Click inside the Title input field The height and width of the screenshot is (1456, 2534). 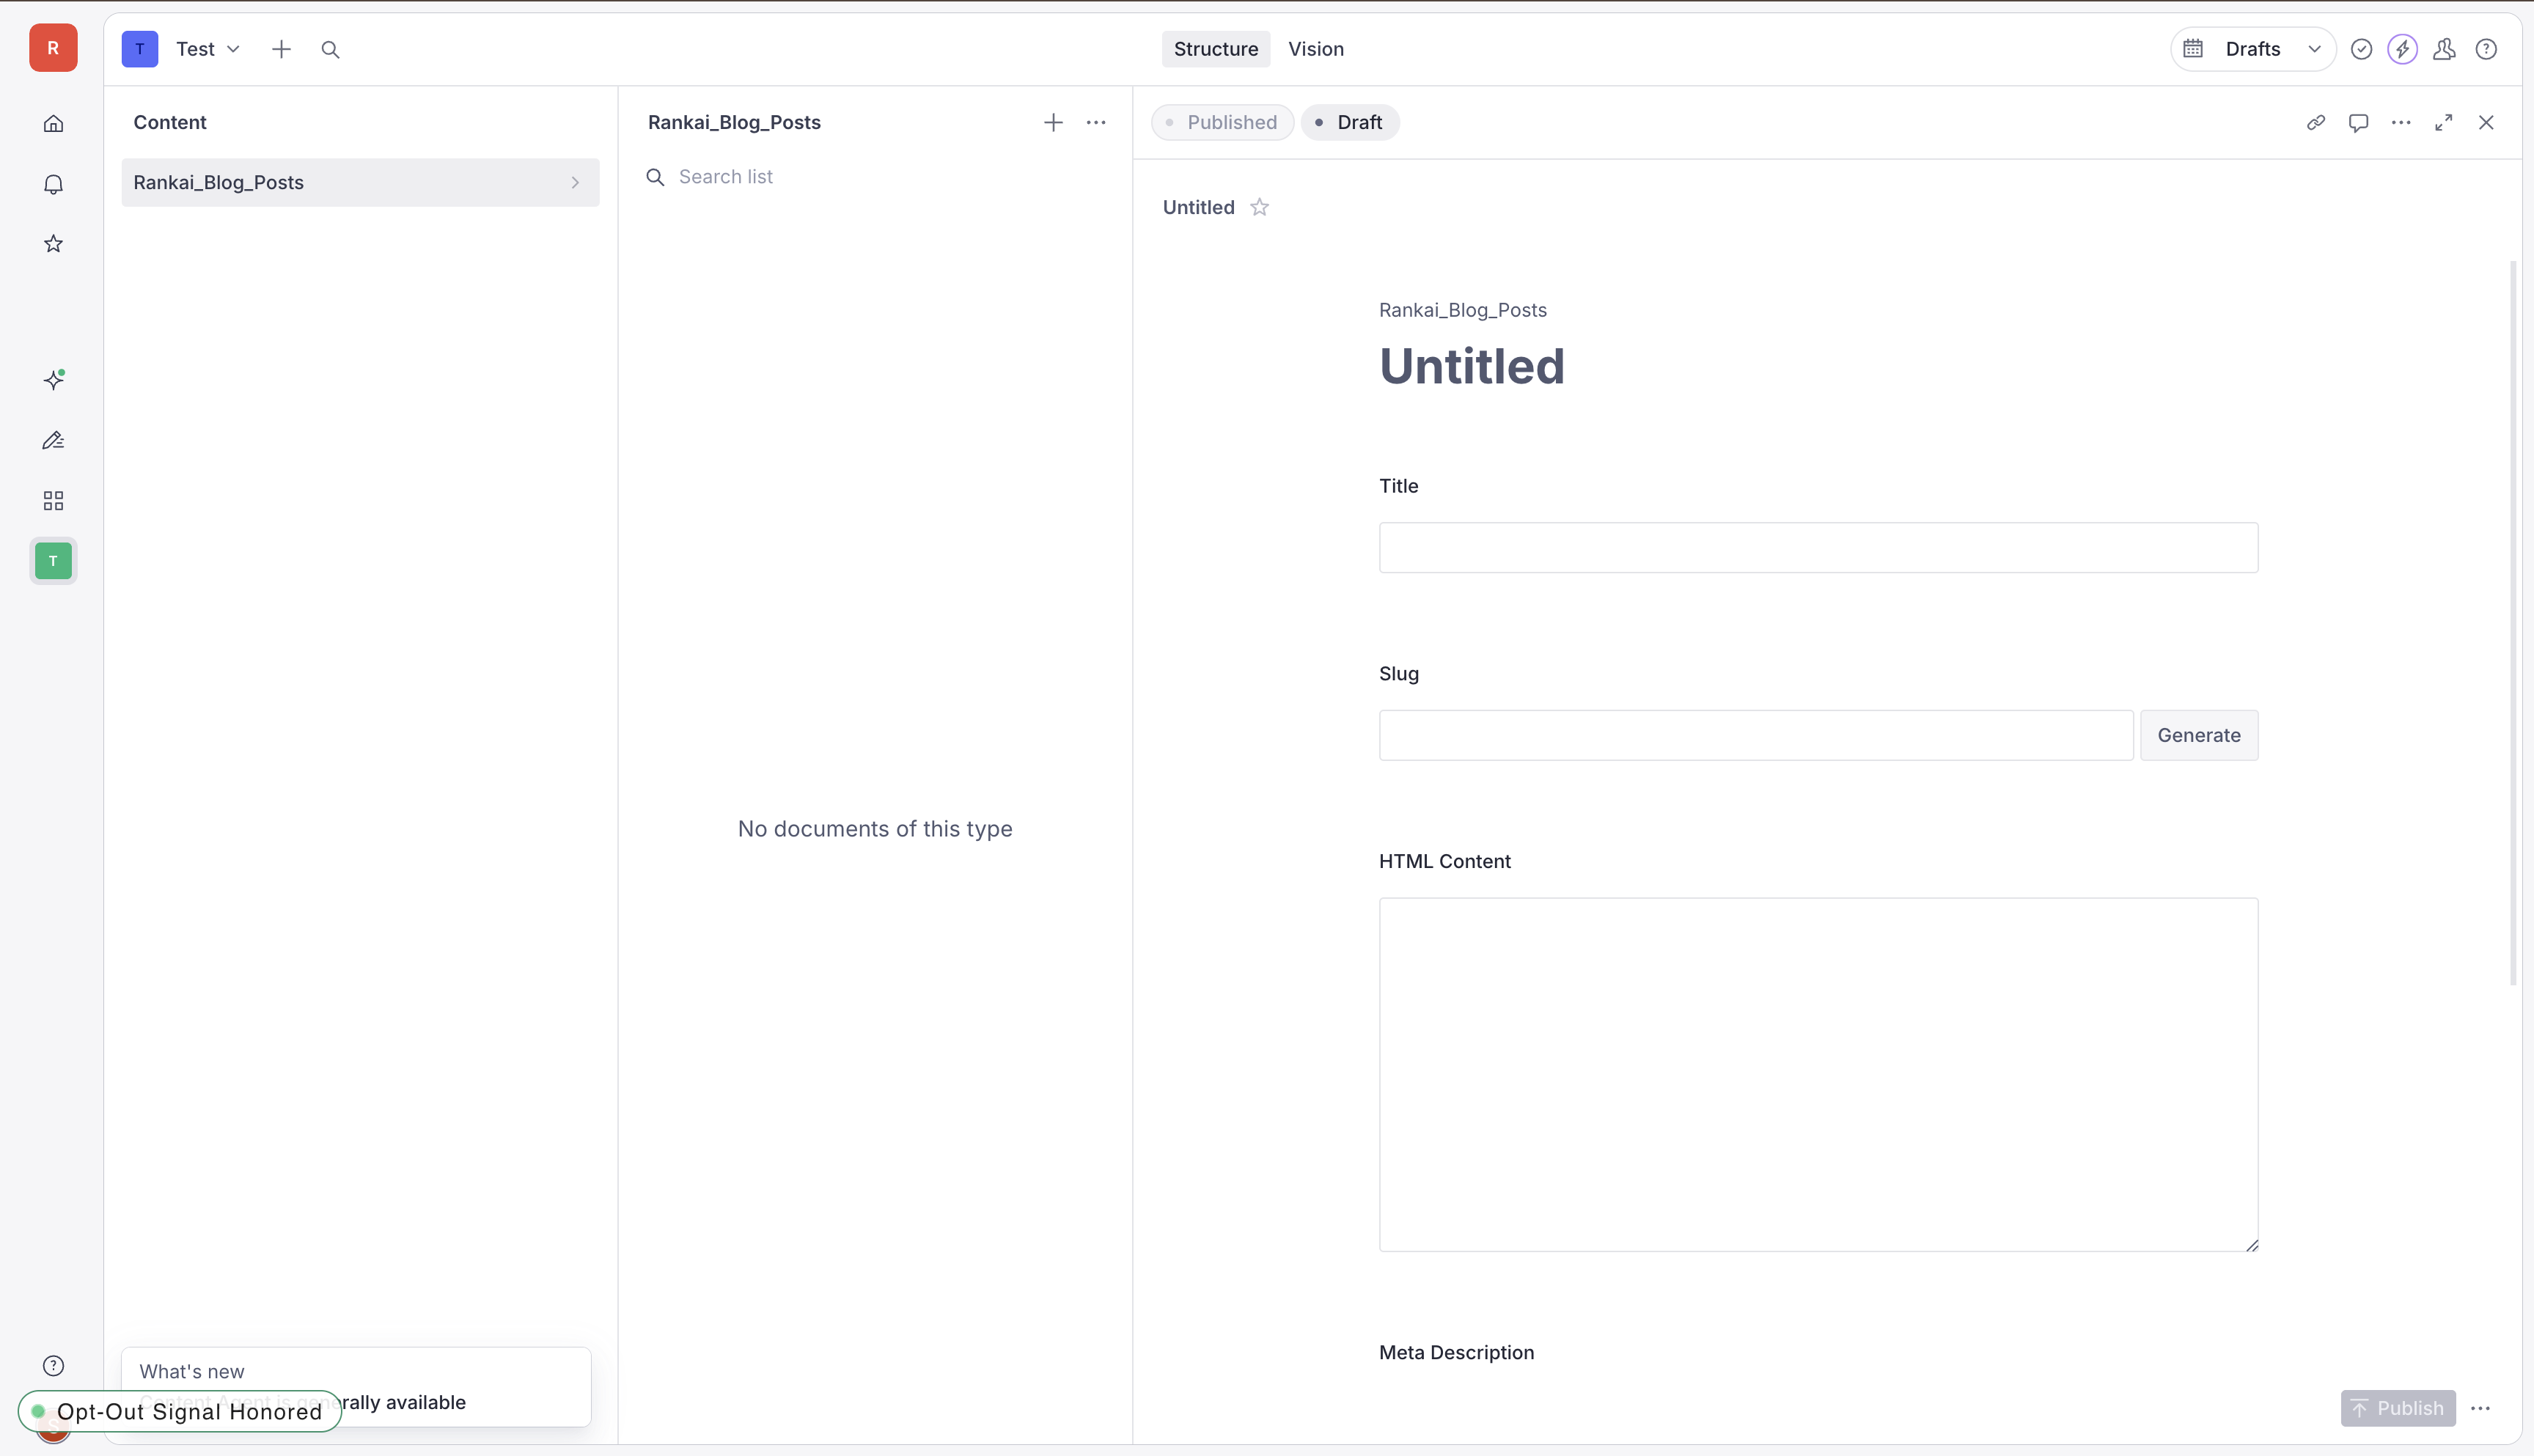click(1816, 547)
